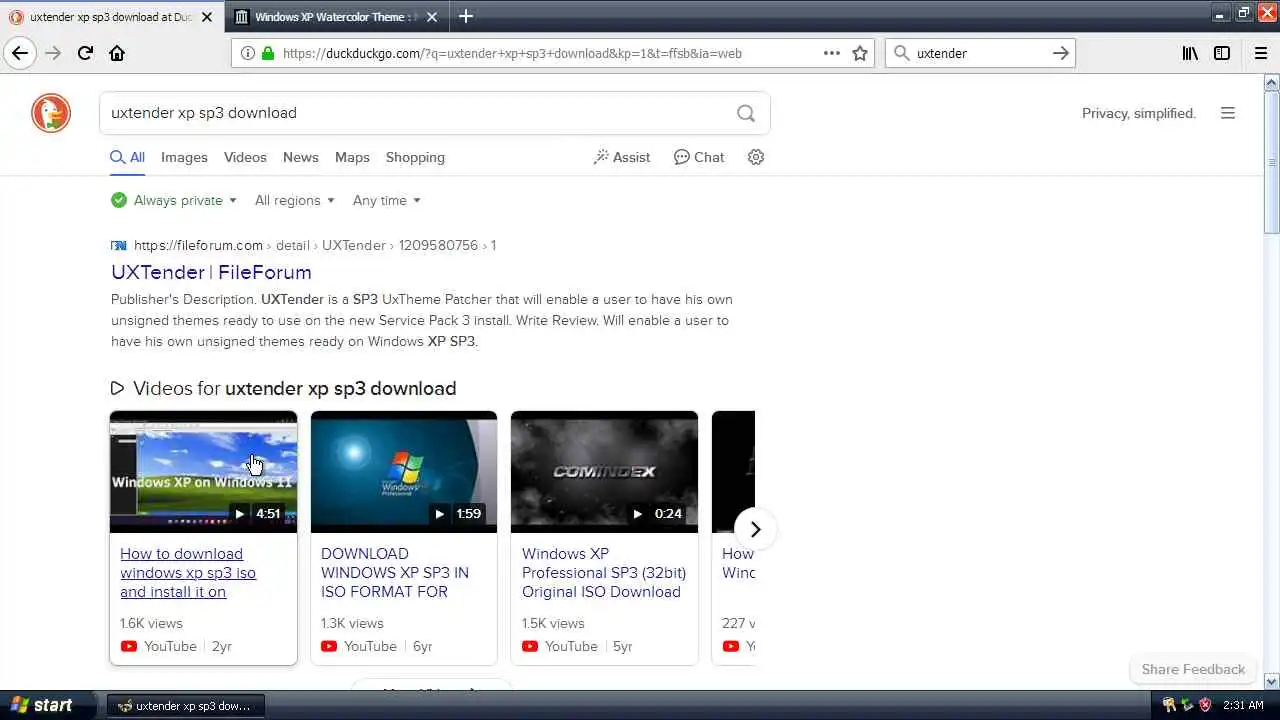Click the search bar go arrow
This screenshot has height=720, width=1280.
1061,53
